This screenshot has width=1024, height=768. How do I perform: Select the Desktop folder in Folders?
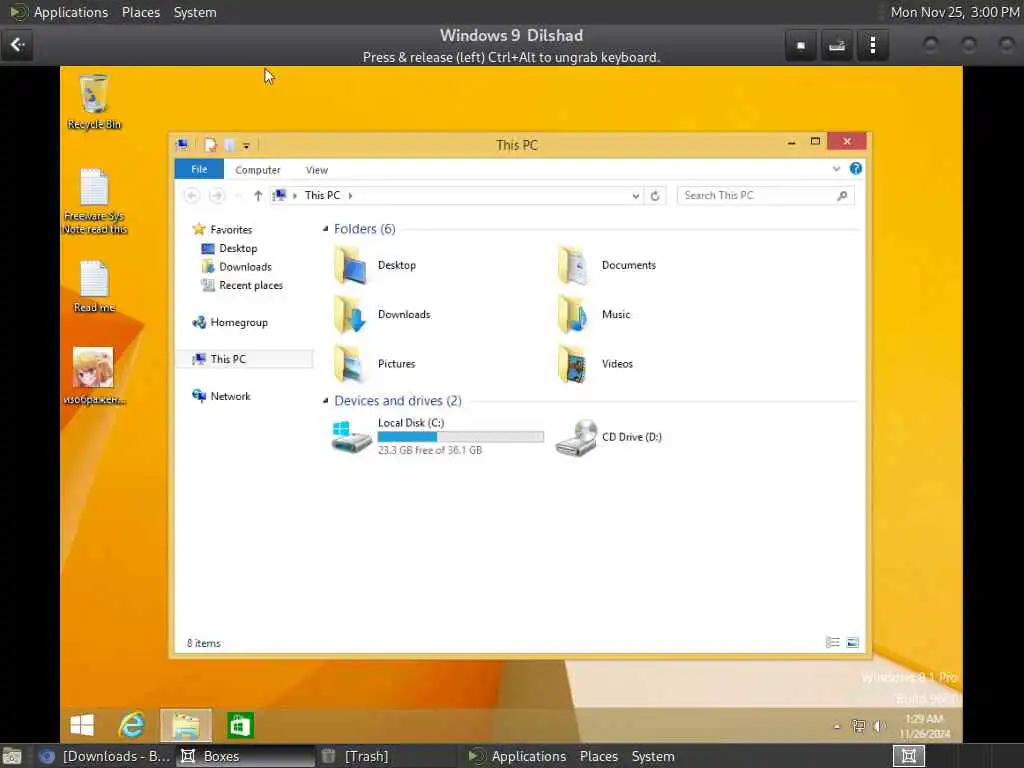coord(374,265)
